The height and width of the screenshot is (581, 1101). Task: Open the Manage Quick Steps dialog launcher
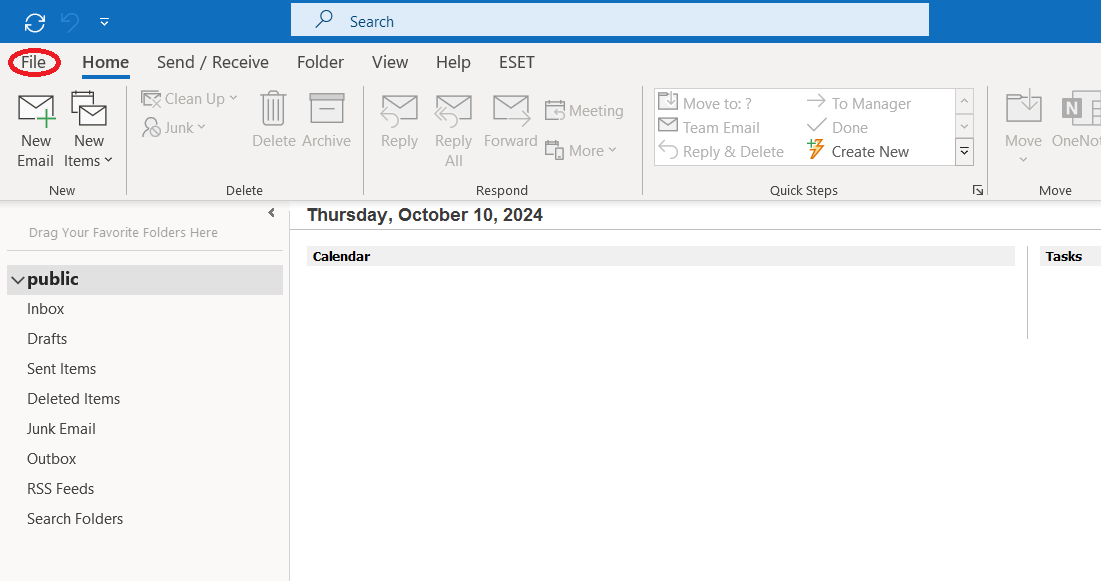click(x=977, y=190)
